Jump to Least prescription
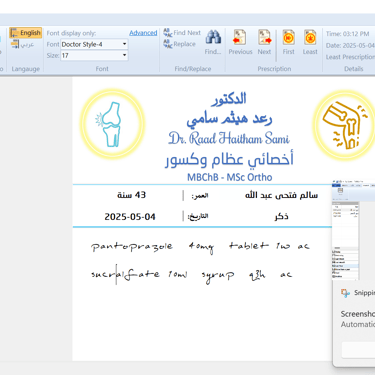375x375 pixels. (x=310, y=42)
